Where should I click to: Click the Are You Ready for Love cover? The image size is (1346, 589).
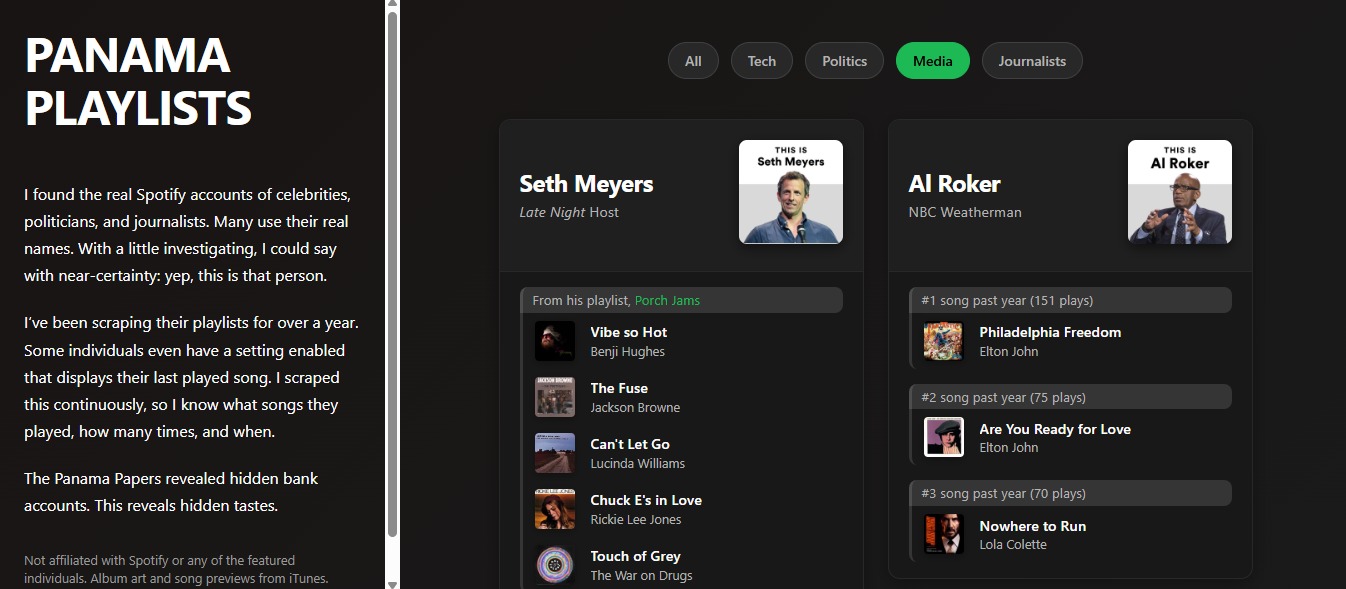tap(944, 437)
